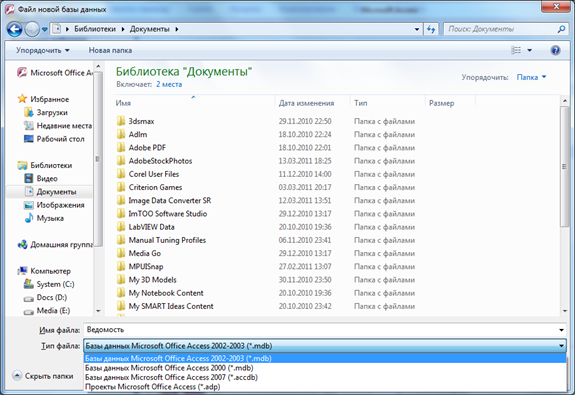Choose Access 2002-2003 (*.mdb) file type
The width and height of the screenshot is (576, 395).
[325, 358]
